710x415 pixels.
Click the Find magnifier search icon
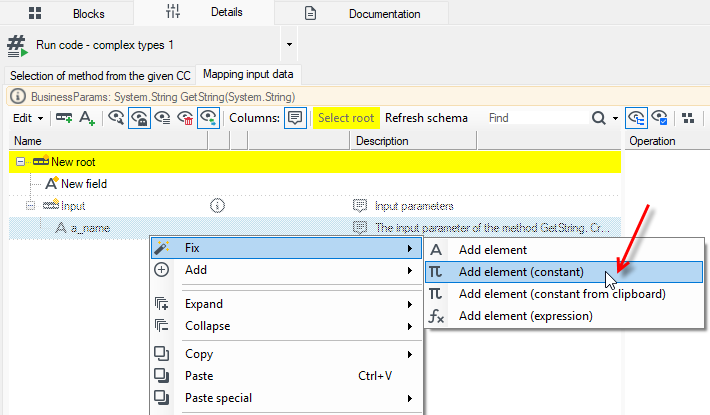599,118
